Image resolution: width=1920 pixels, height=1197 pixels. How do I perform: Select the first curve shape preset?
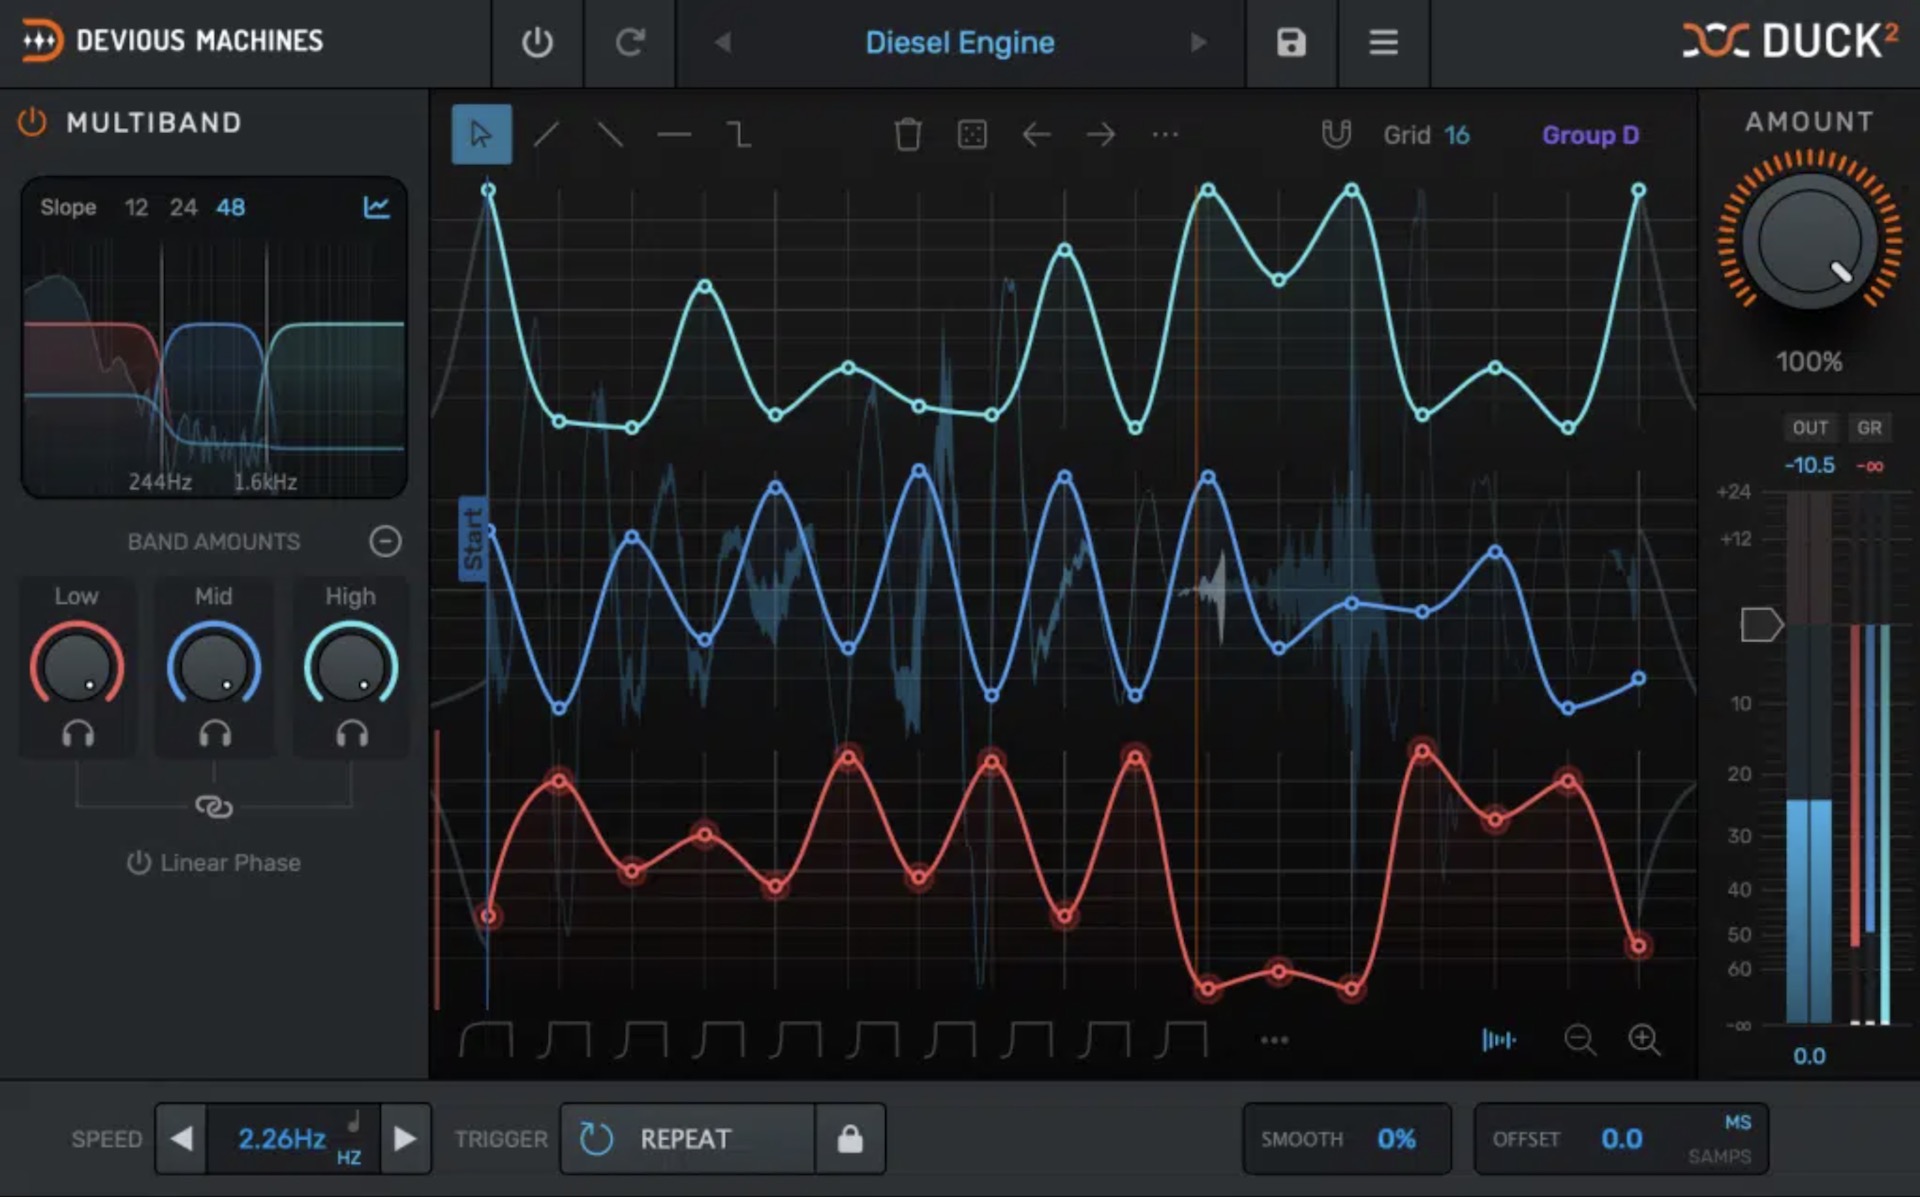click(486, 1039)
